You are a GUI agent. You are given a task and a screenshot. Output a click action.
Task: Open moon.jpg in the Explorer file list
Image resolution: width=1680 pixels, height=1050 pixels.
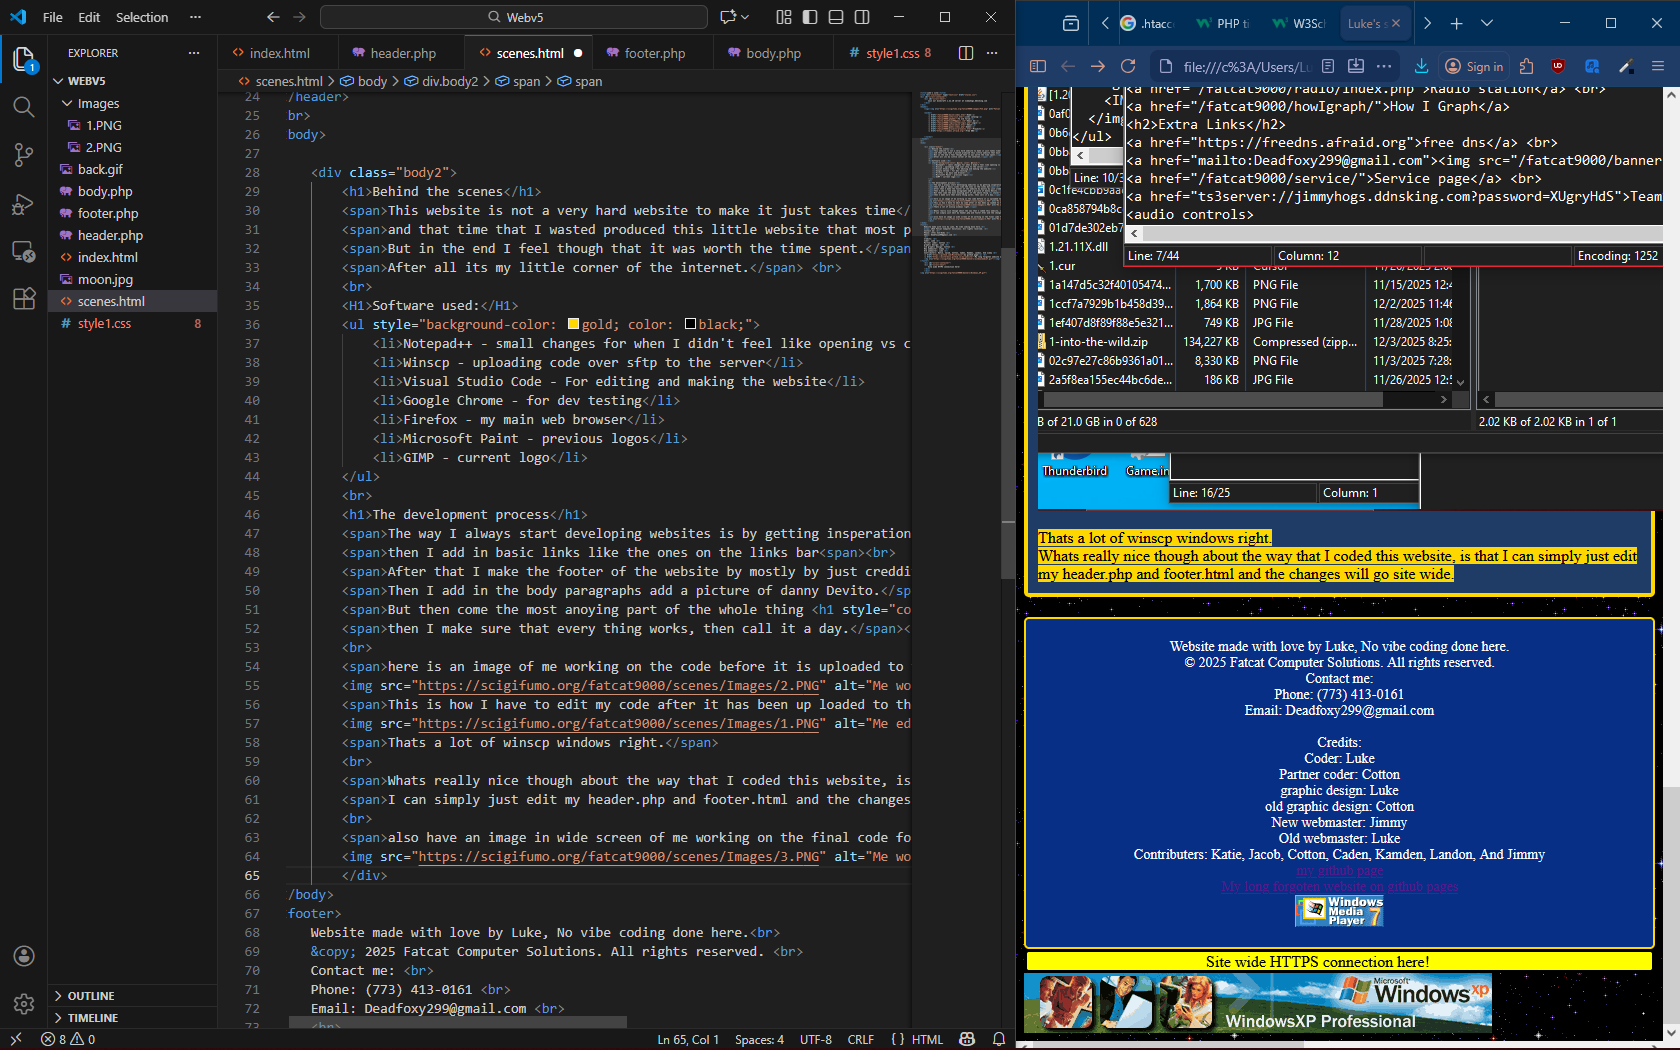pyautogui.click(x=105, y=279)
